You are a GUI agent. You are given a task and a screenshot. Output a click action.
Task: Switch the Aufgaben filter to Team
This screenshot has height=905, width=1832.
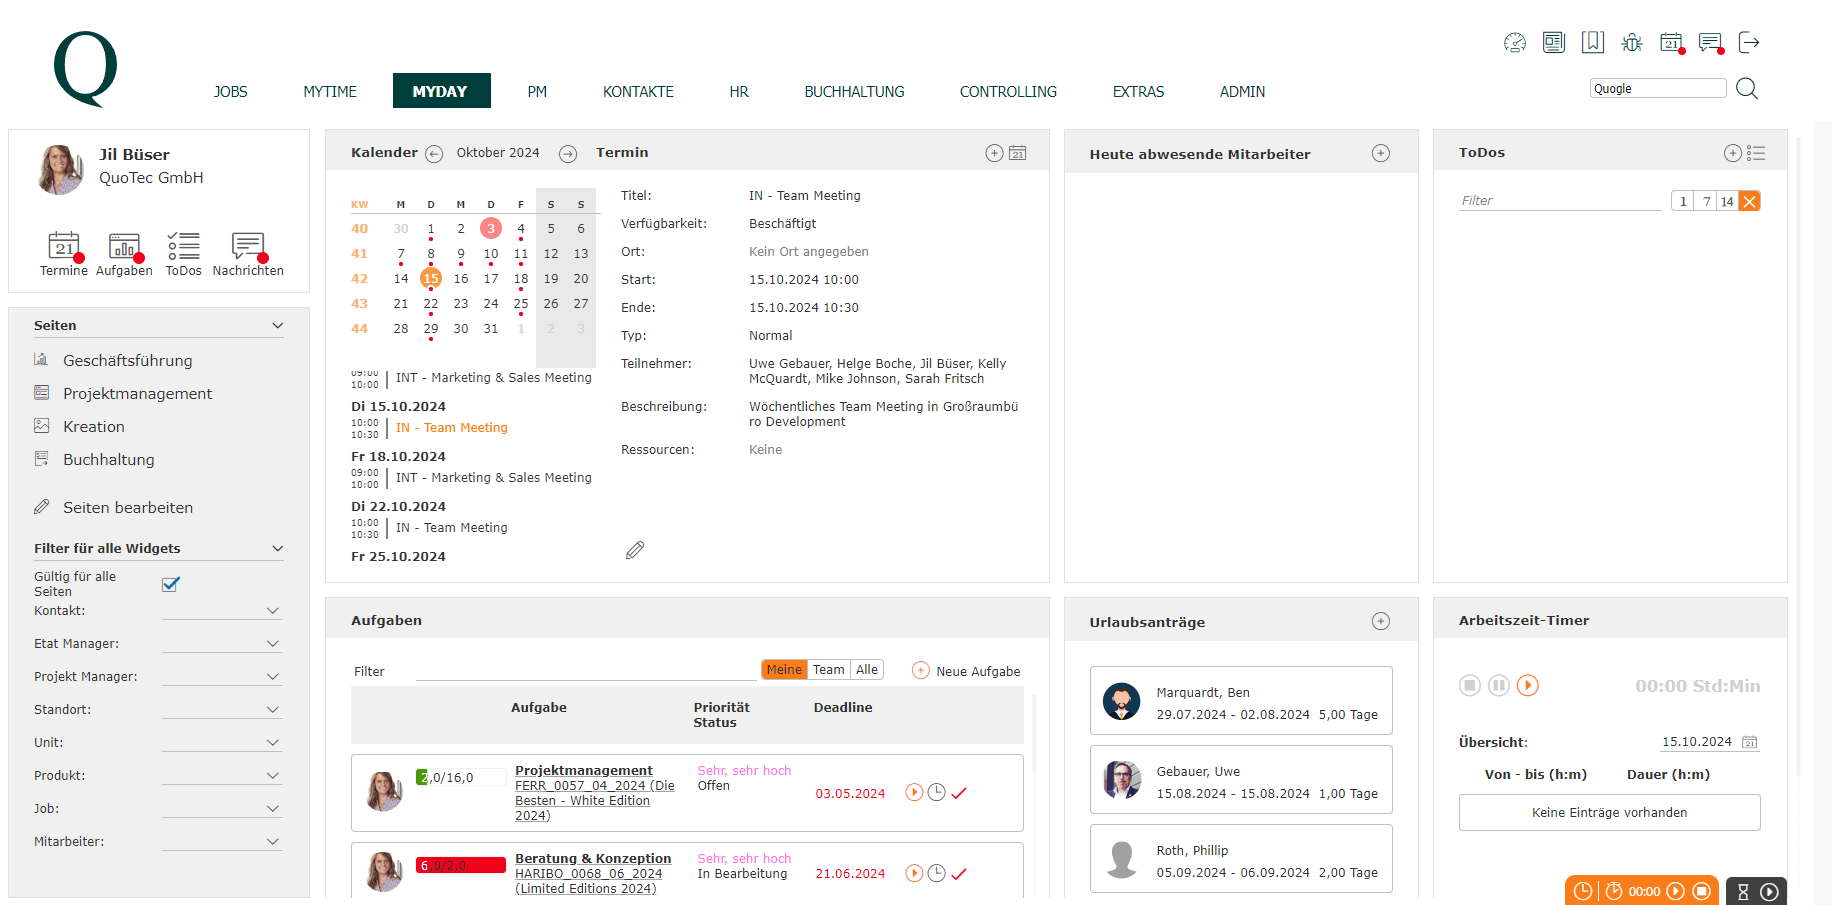click(828, 669)
